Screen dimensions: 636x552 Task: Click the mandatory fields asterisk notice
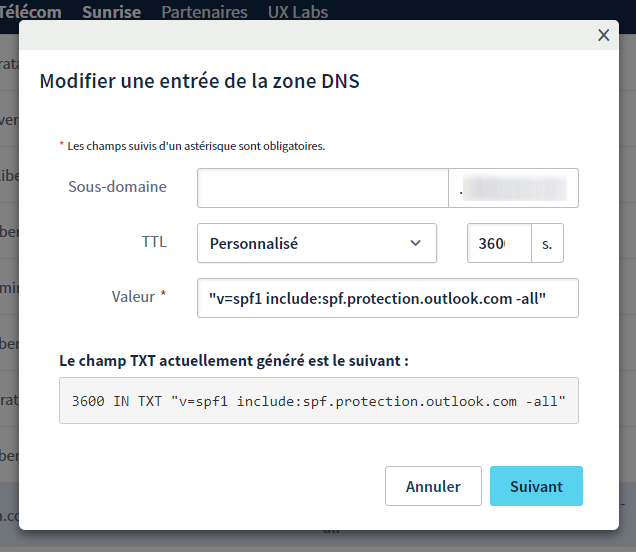[x=192, y=146]
